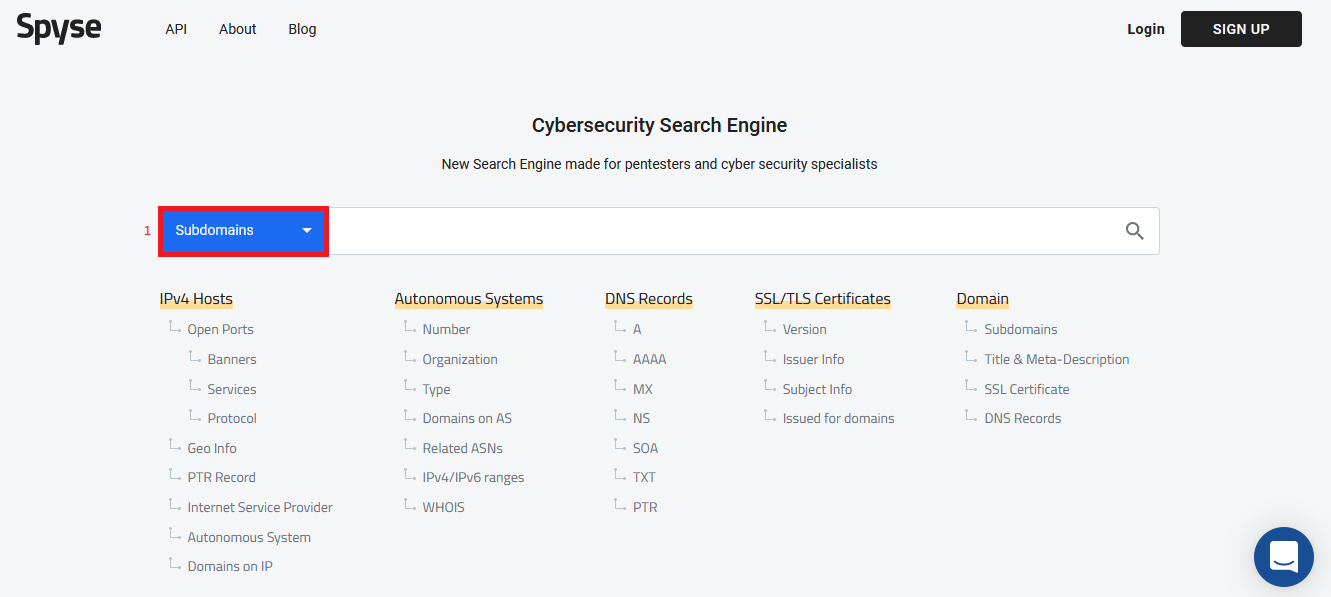Choose the MX DNS record link

(x=643, y=389)
